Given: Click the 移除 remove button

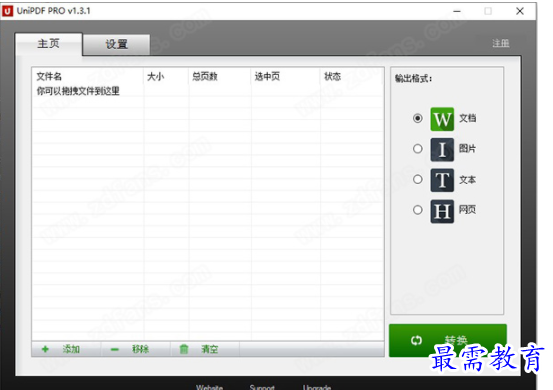Looking at the screenshot, I should pos(136,349).
